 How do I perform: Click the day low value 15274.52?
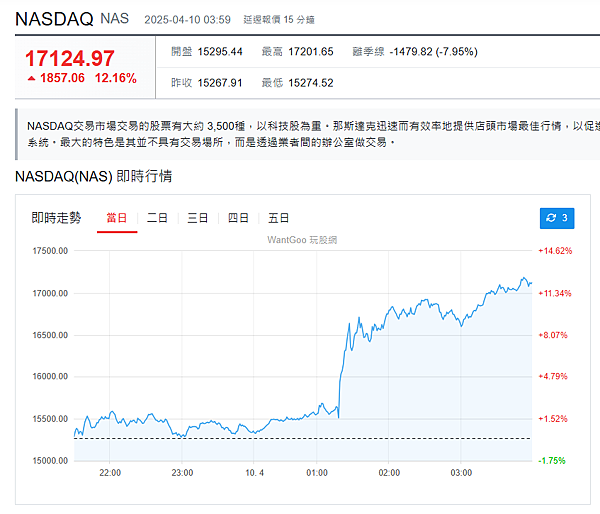pyautogui.click(x=311, y=83)
